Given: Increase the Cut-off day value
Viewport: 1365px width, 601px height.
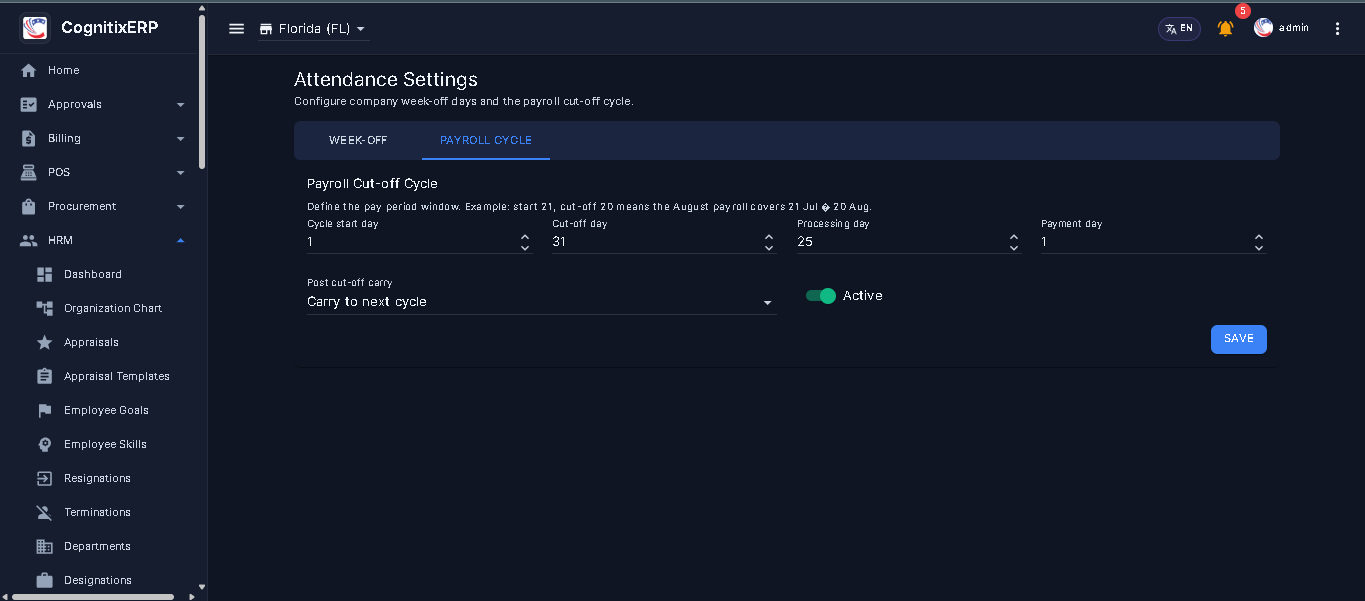Looking at the screenshot, I should pos(769,237).
